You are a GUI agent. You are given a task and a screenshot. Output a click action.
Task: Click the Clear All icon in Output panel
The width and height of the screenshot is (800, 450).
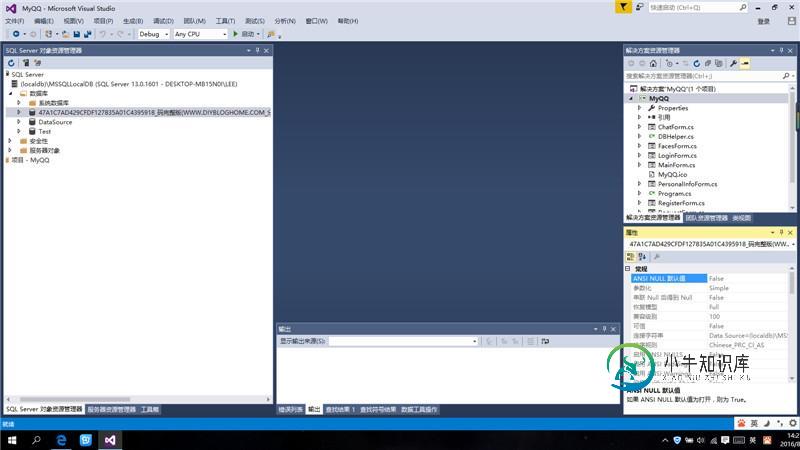pyautogui.click(x=531, y=341)
